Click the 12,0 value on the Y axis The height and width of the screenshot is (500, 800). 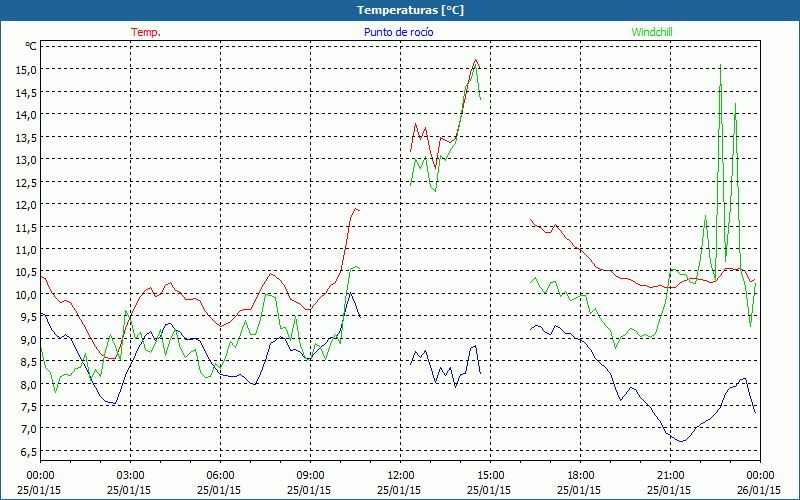click(27, 205)
